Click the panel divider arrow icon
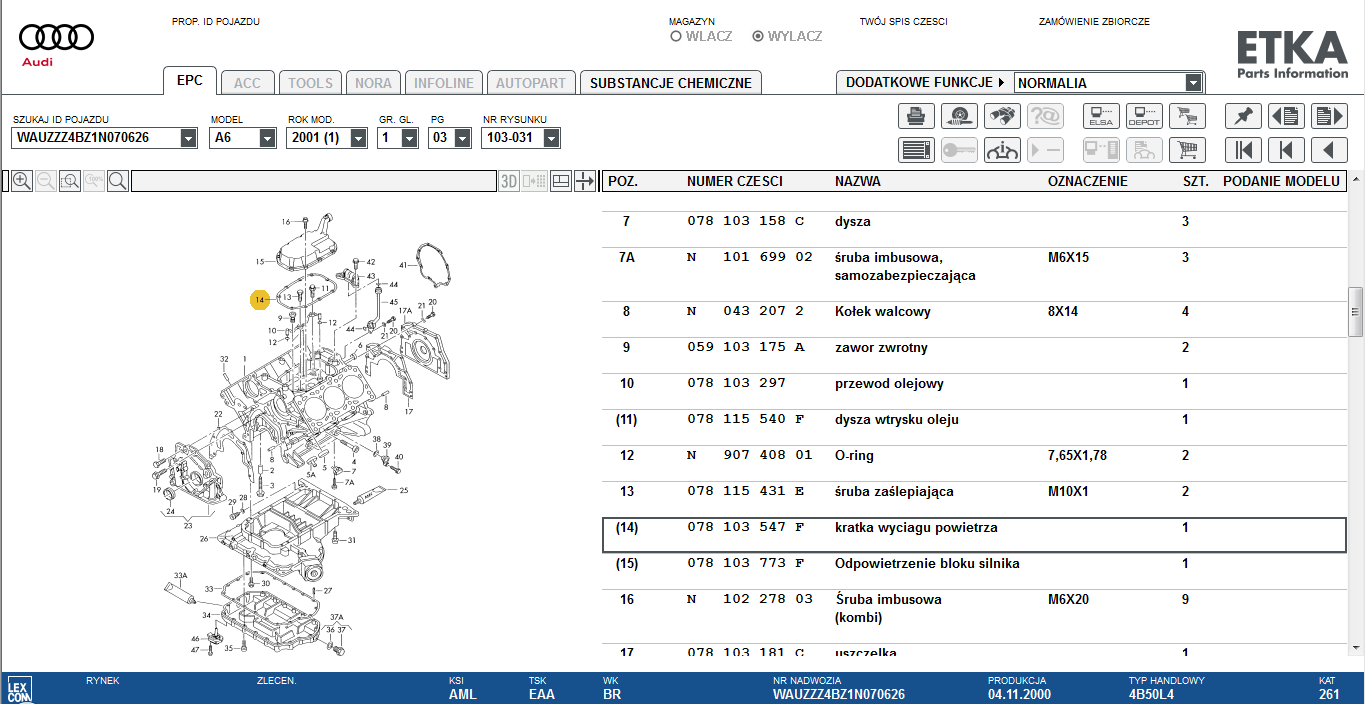Screen dimensions: 1366x704 click(585, 181)
